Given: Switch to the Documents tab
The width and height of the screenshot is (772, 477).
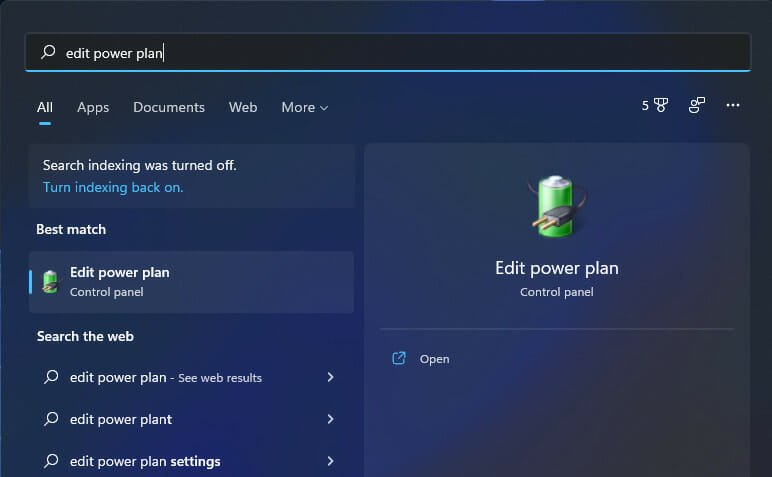Looking at the screenshot, I should coord(169,107).
